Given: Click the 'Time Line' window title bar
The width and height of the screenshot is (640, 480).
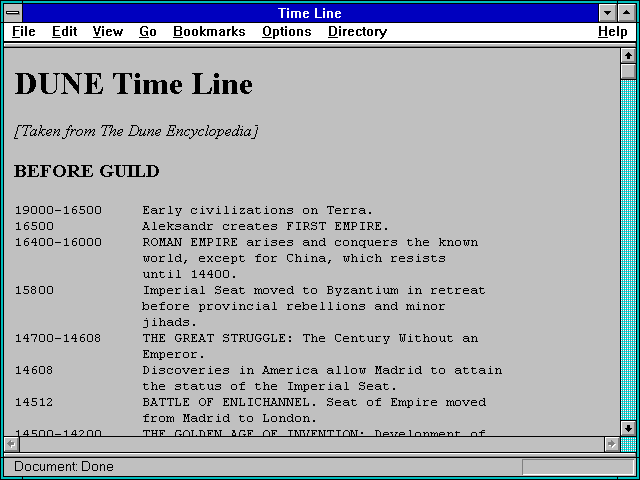Looking at the screenshot, I should pyautogui.click(x=310, y=13).
